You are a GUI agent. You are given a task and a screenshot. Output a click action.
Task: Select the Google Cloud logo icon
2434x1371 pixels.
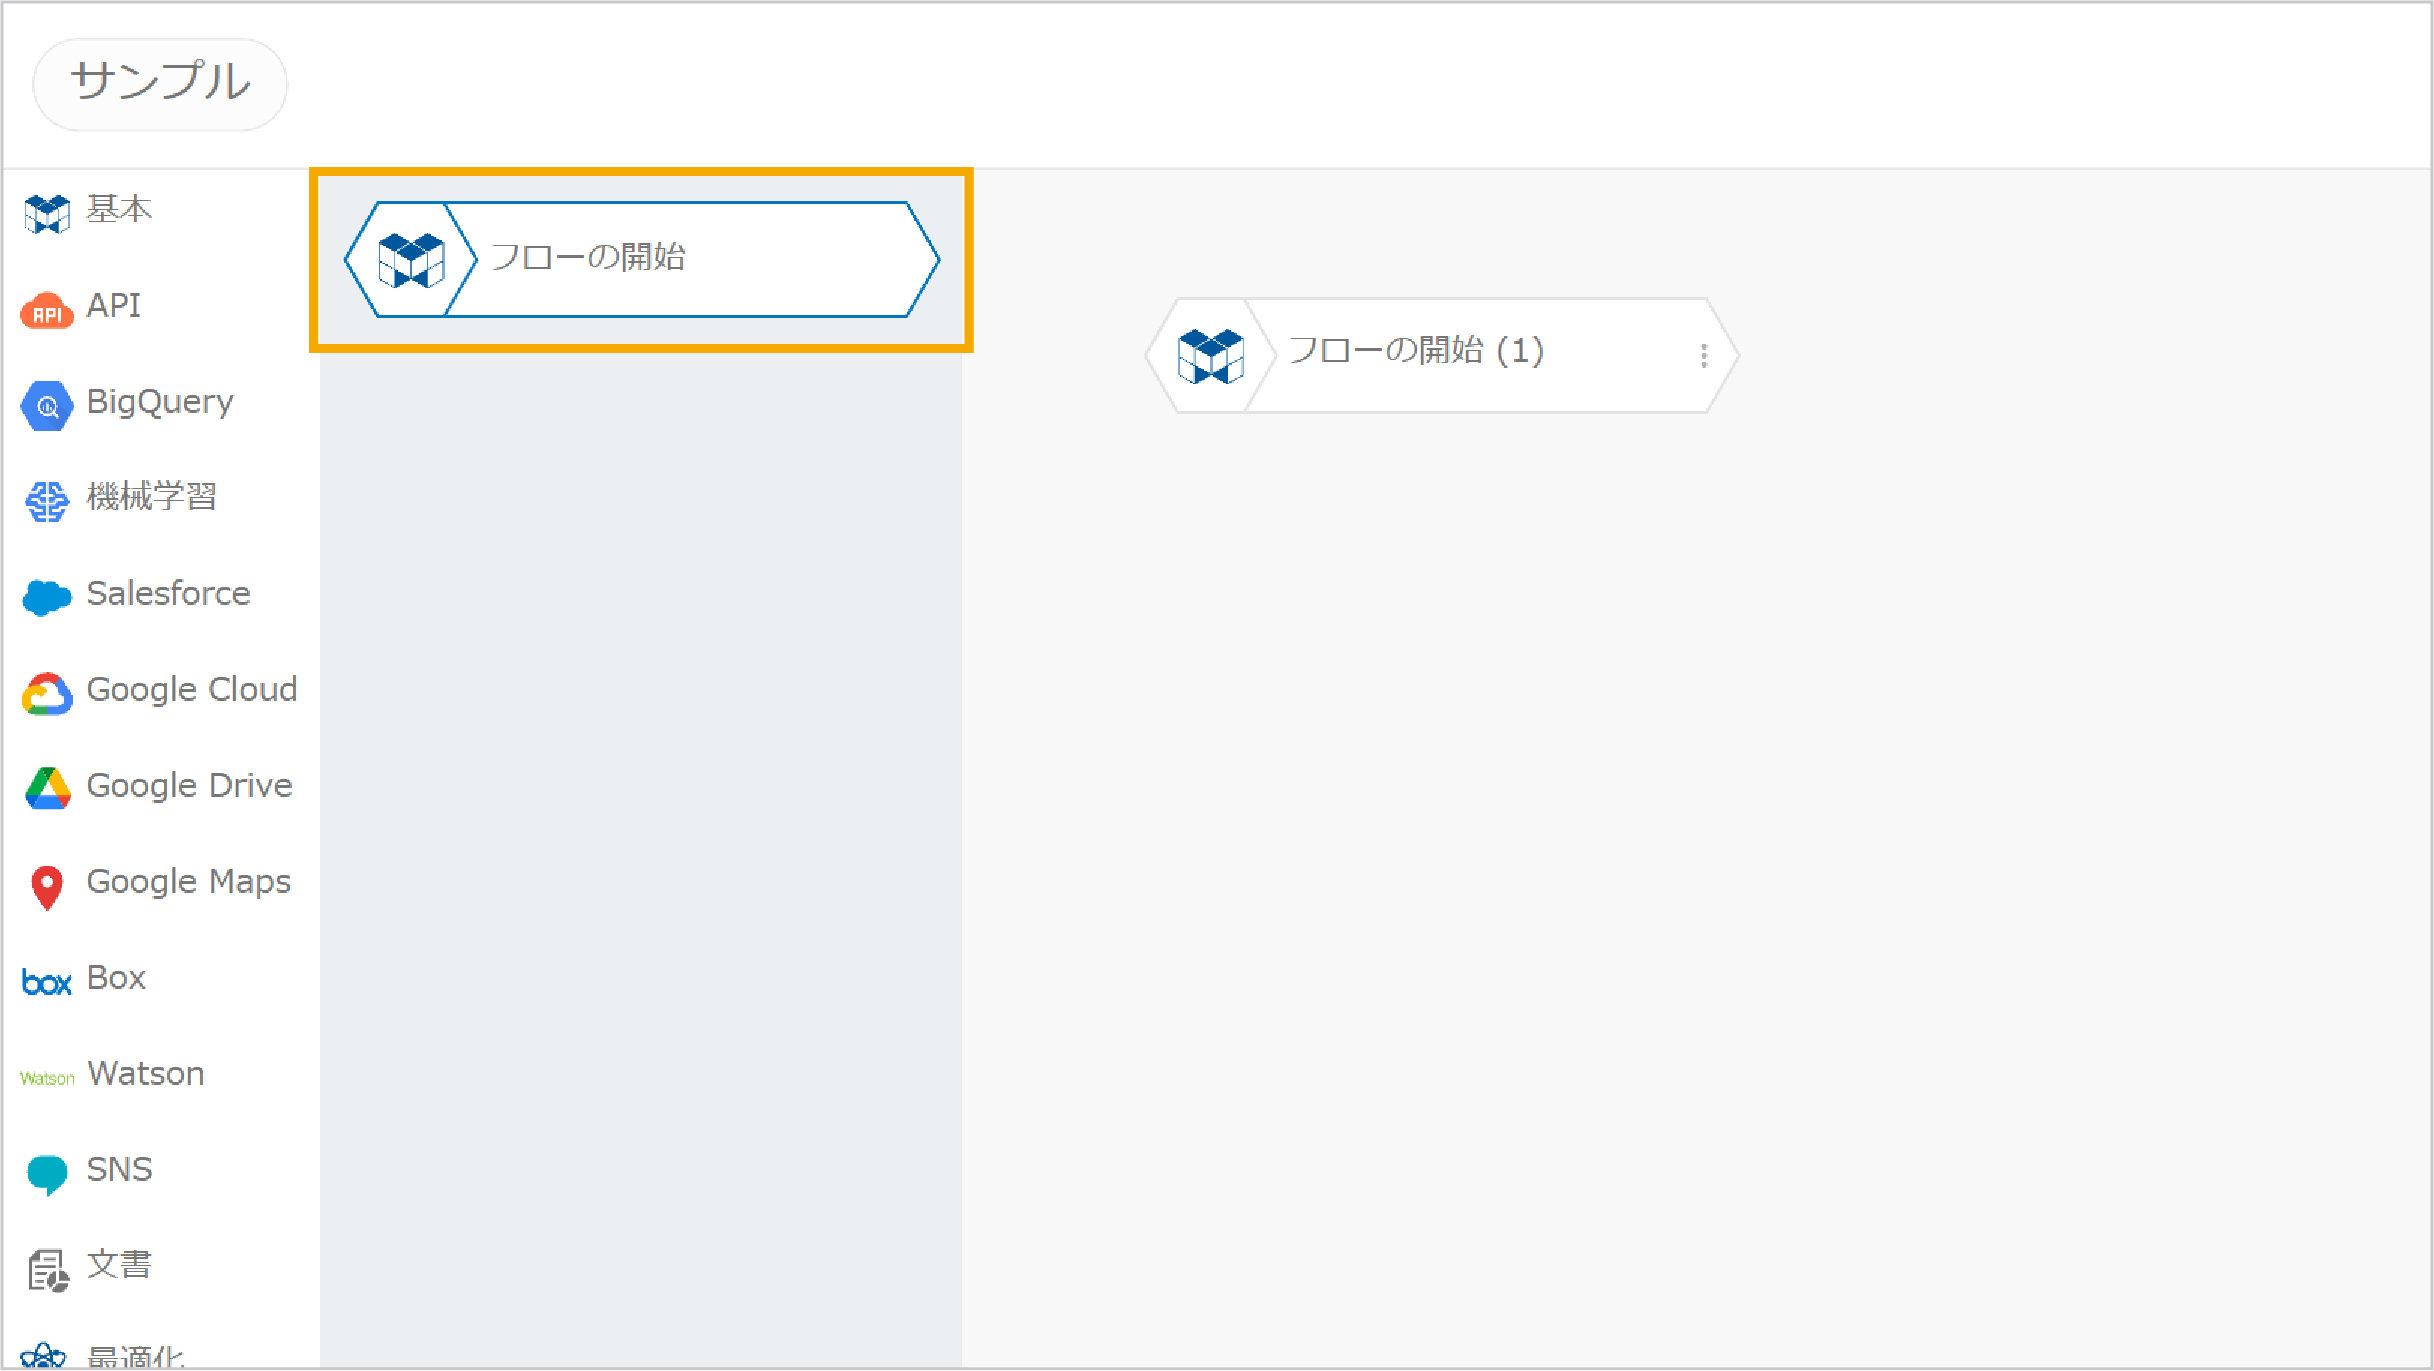point(47,694)
